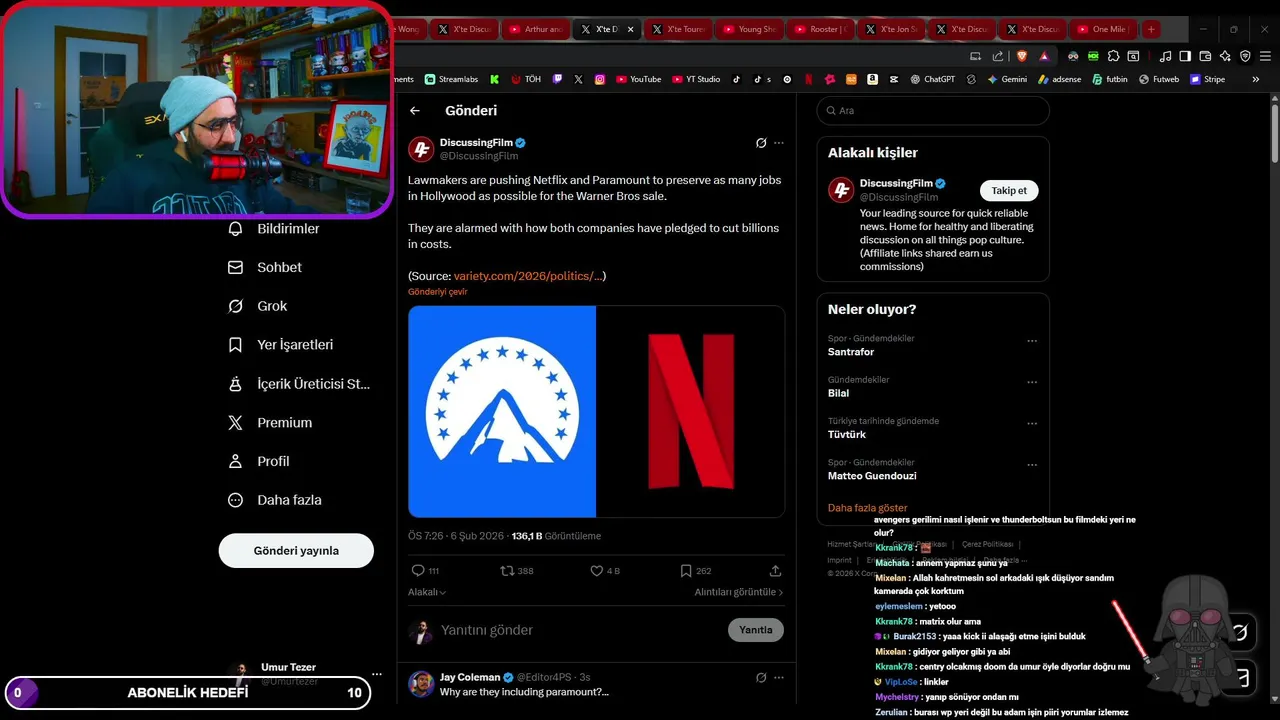
Task: Open more options on DiscussingFilm post
Action: coord(779,143)
